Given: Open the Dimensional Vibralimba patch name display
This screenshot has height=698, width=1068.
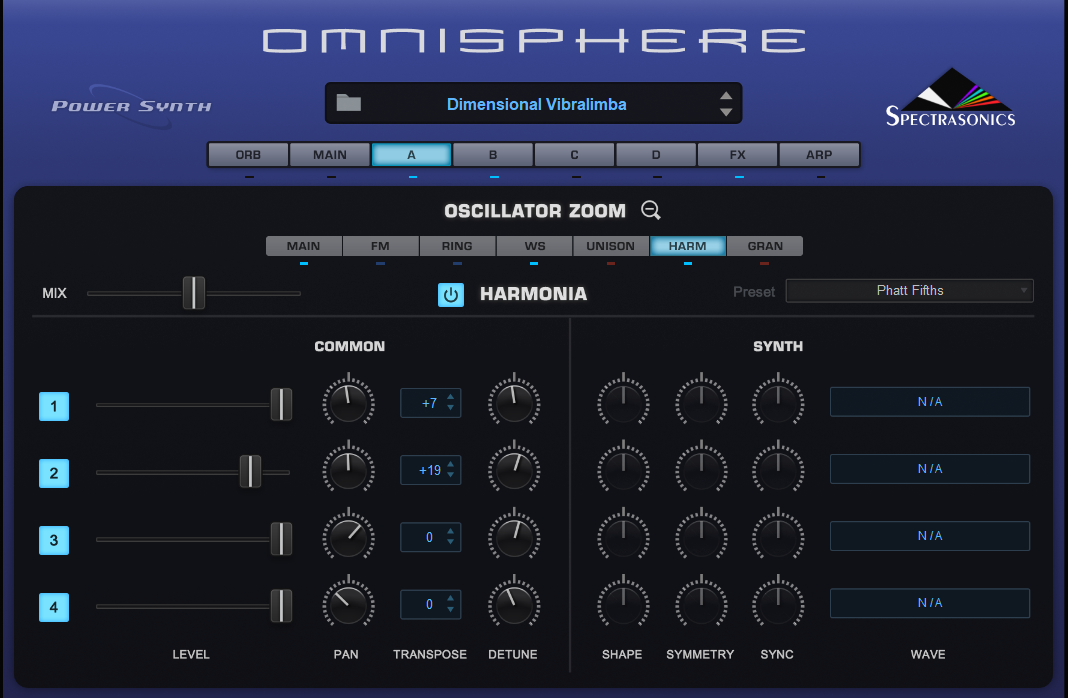Looking at the screenshot, I should point(536,104).
